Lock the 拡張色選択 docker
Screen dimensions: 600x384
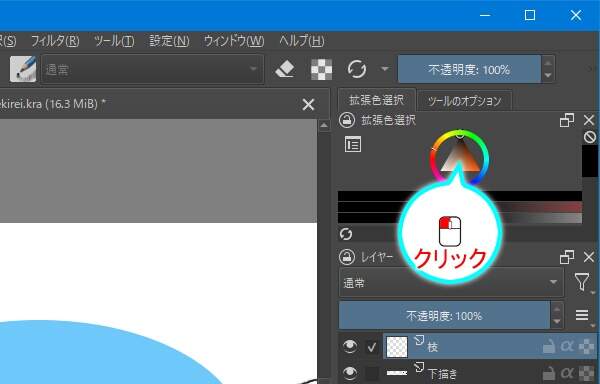[x=347, y=120]
